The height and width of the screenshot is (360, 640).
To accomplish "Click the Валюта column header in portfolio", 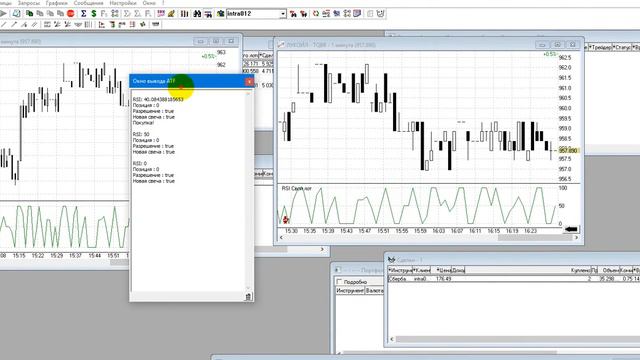I will pyautogui.click(x=374, y=291).
